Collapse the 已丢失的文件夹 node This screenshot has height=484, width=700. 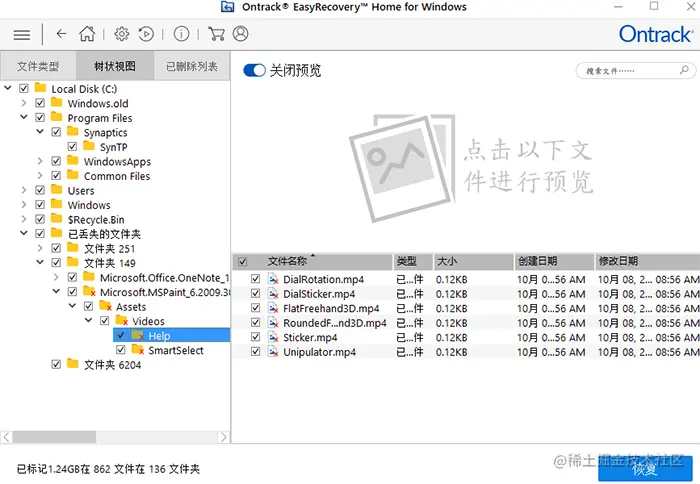[x=24, y=233]
